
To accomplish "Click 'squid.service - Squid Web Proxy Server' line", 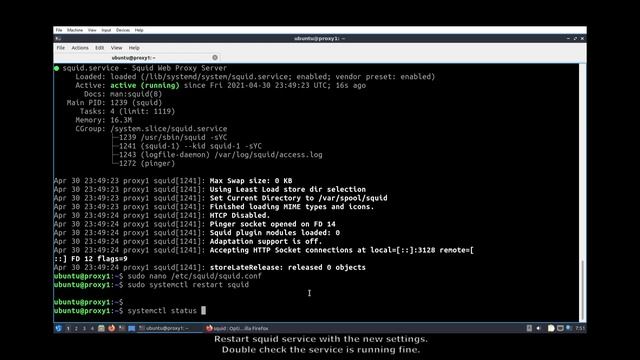I will [x=144, y=68].
